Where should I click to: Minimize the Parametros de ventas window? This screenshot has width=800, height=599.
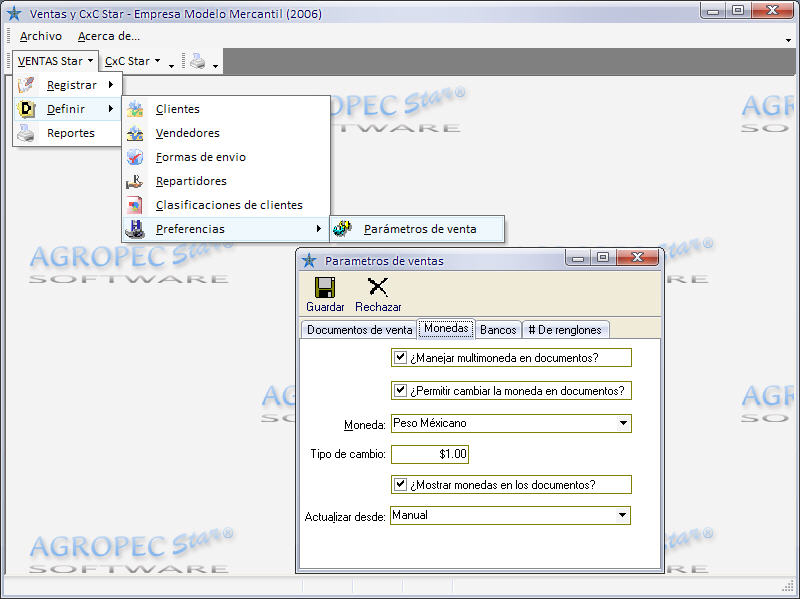point(578,258)
